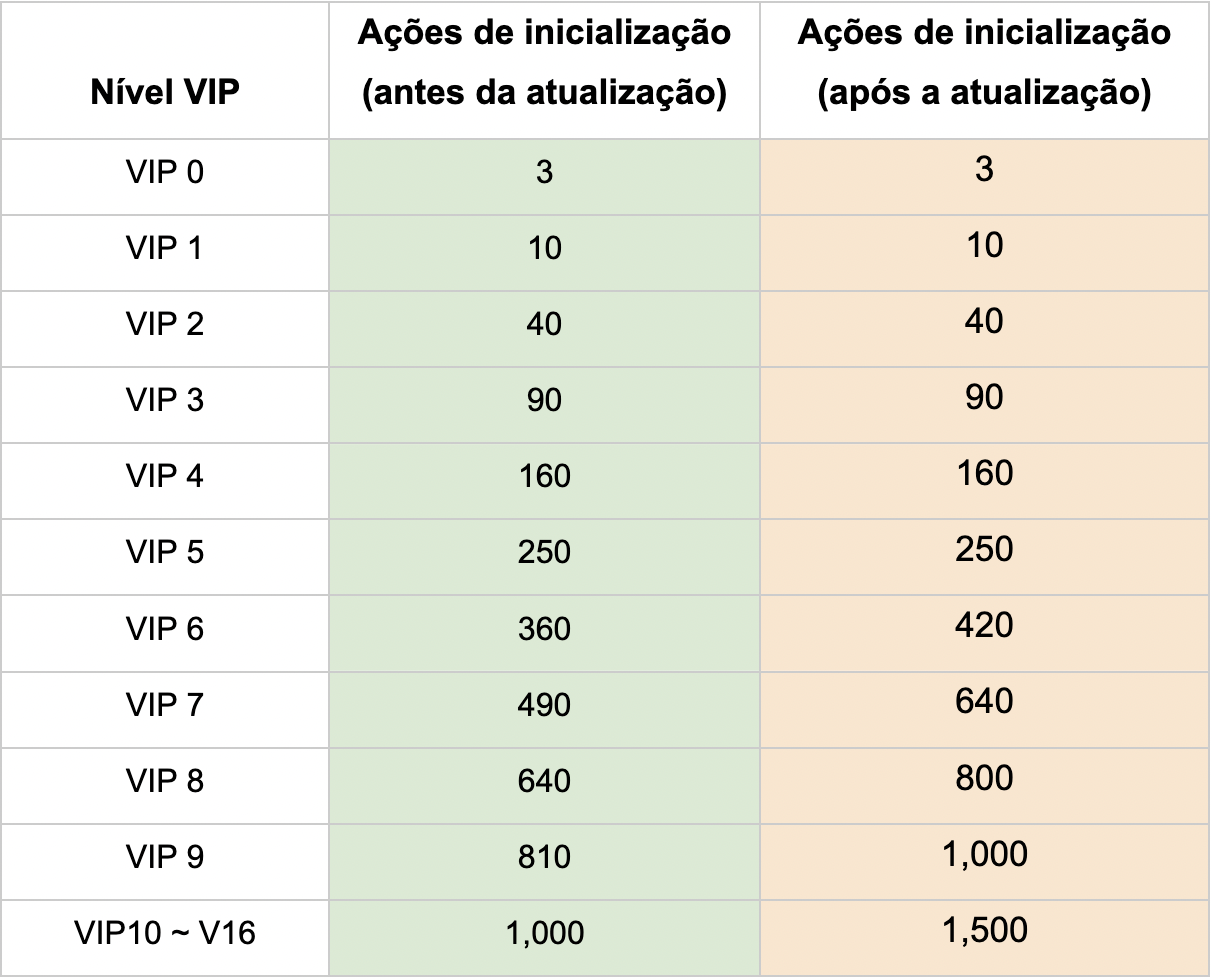Click the VIP 9 row label

(165, 857)
